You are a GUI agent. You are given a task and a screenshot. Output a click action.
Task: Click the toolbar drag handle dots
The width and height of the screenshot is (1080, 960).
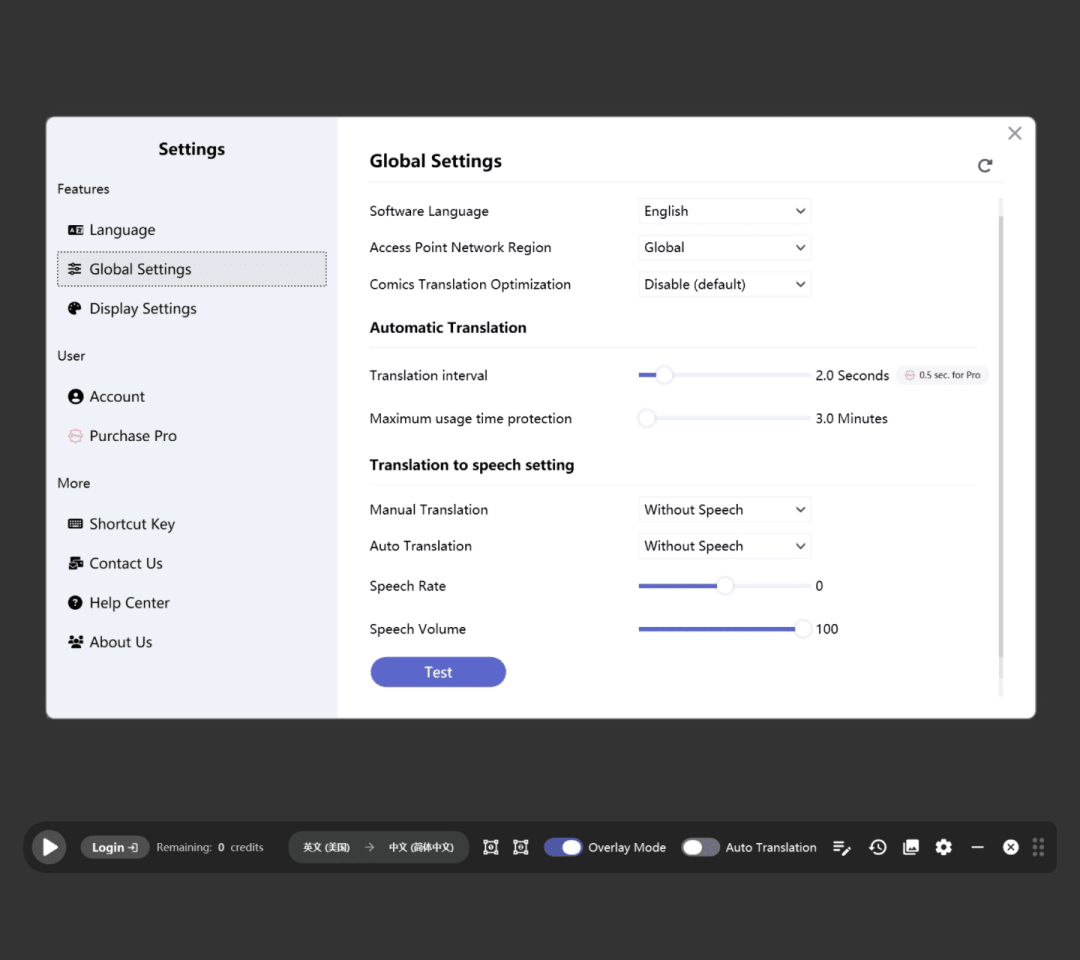(x=1038, y=847)
